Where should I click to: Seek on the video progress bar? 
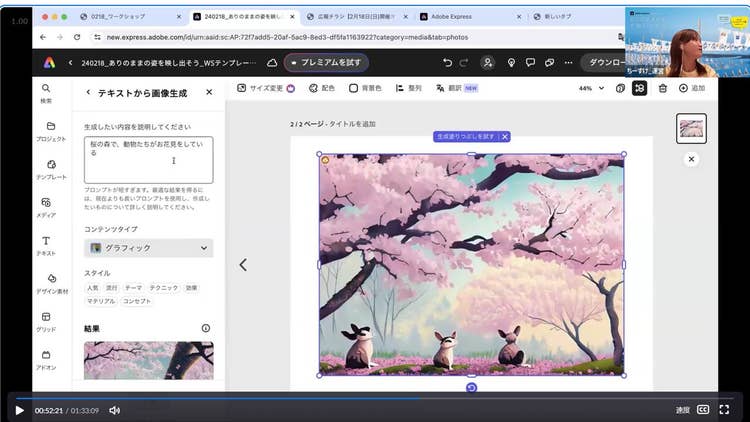click(x=374, y=398)
